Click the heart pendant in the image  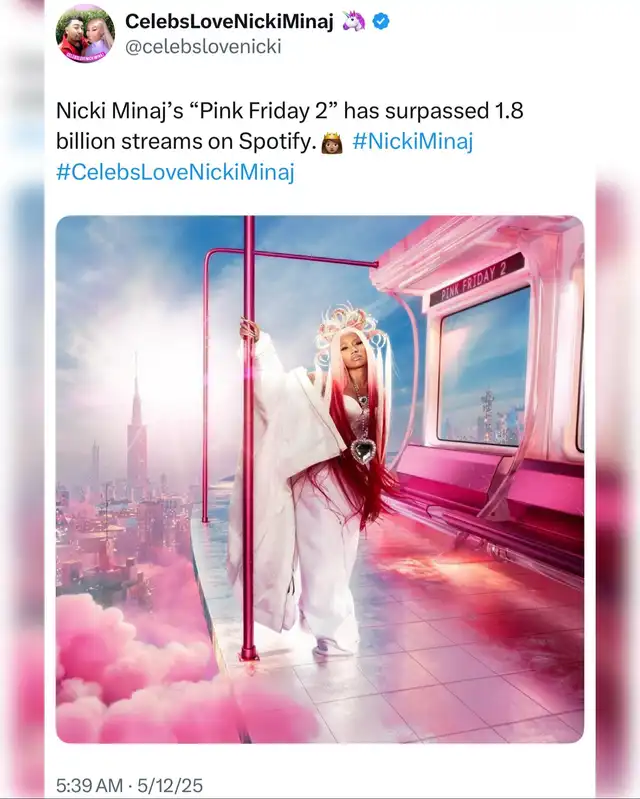tap(363, 450)
